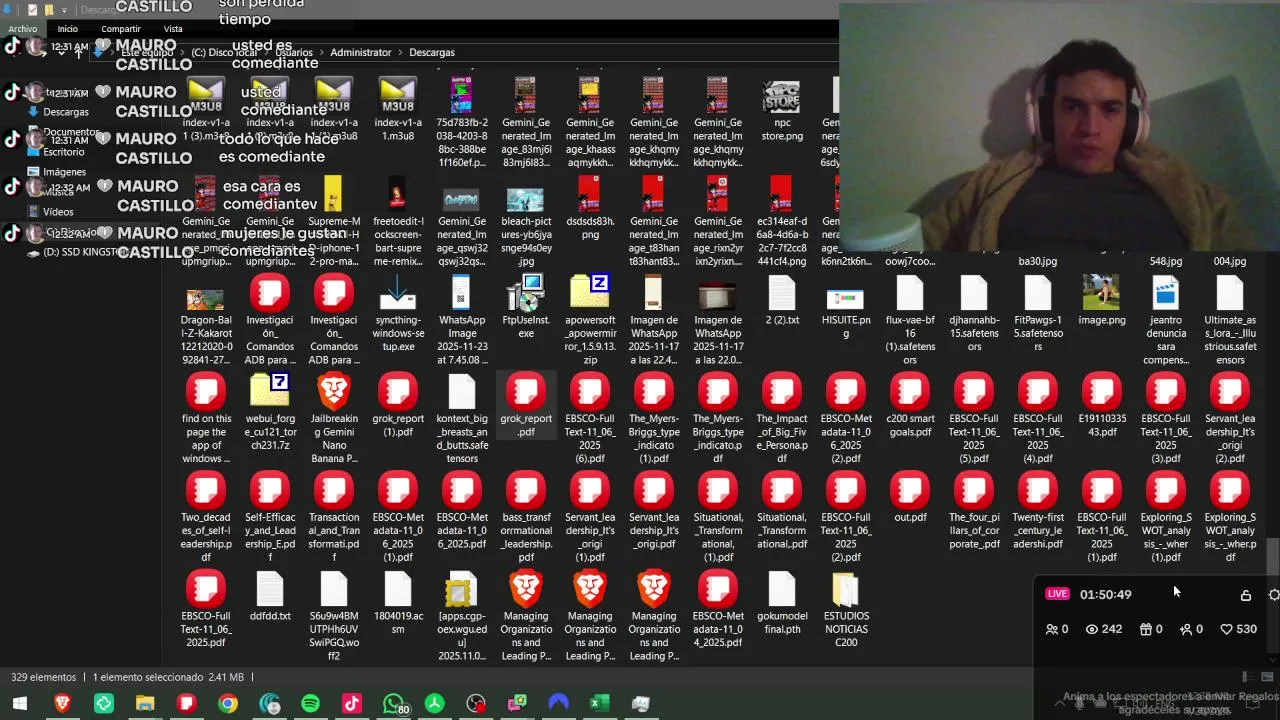This screenshot has height=720, width=1280.
Task: Click the settings gear in the LIVE widget
Action: 1273,595
